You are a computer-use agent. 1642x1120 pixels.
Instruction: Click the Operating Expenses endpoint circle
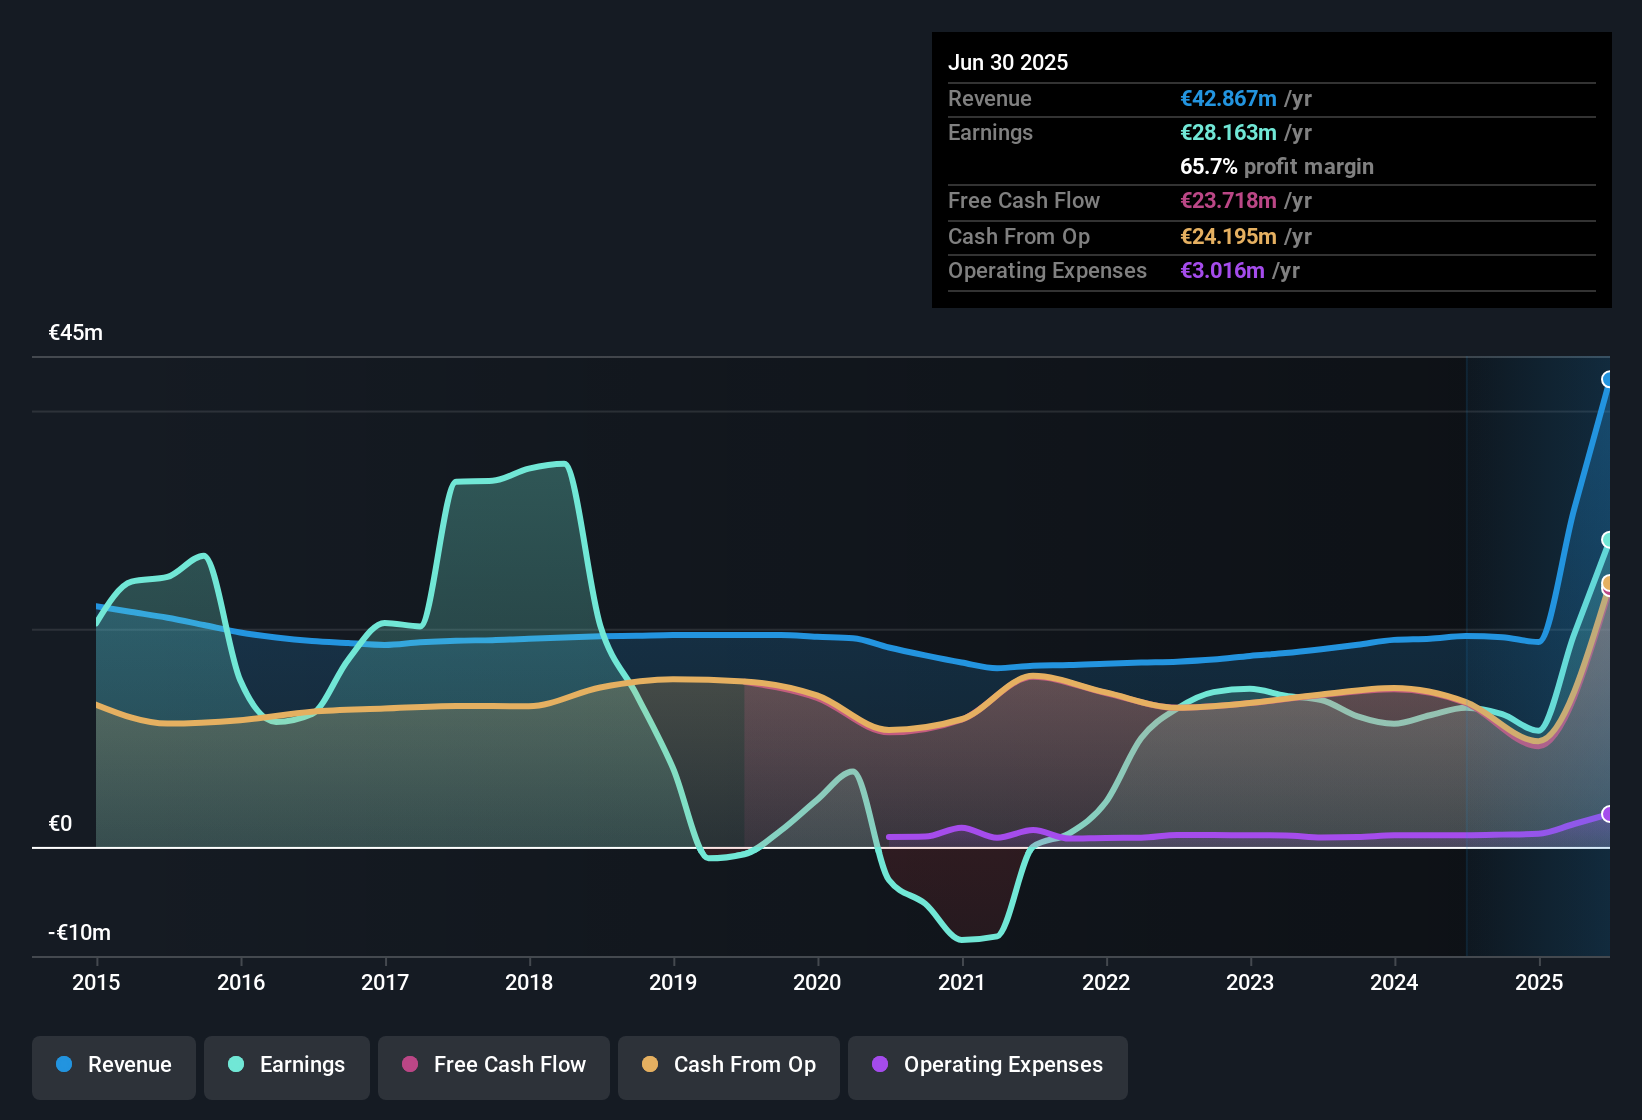1608,816
